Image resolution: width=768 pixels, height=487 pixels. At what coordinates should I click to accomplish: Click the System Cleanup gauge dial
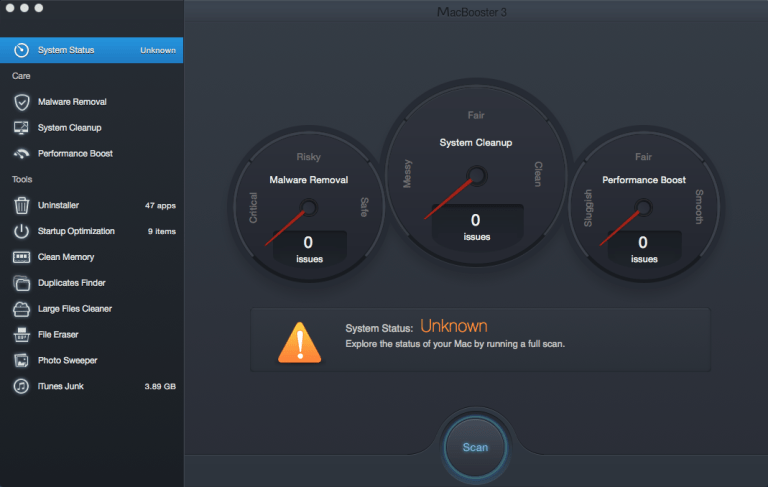pyautogui.click(x=476, y=174)
